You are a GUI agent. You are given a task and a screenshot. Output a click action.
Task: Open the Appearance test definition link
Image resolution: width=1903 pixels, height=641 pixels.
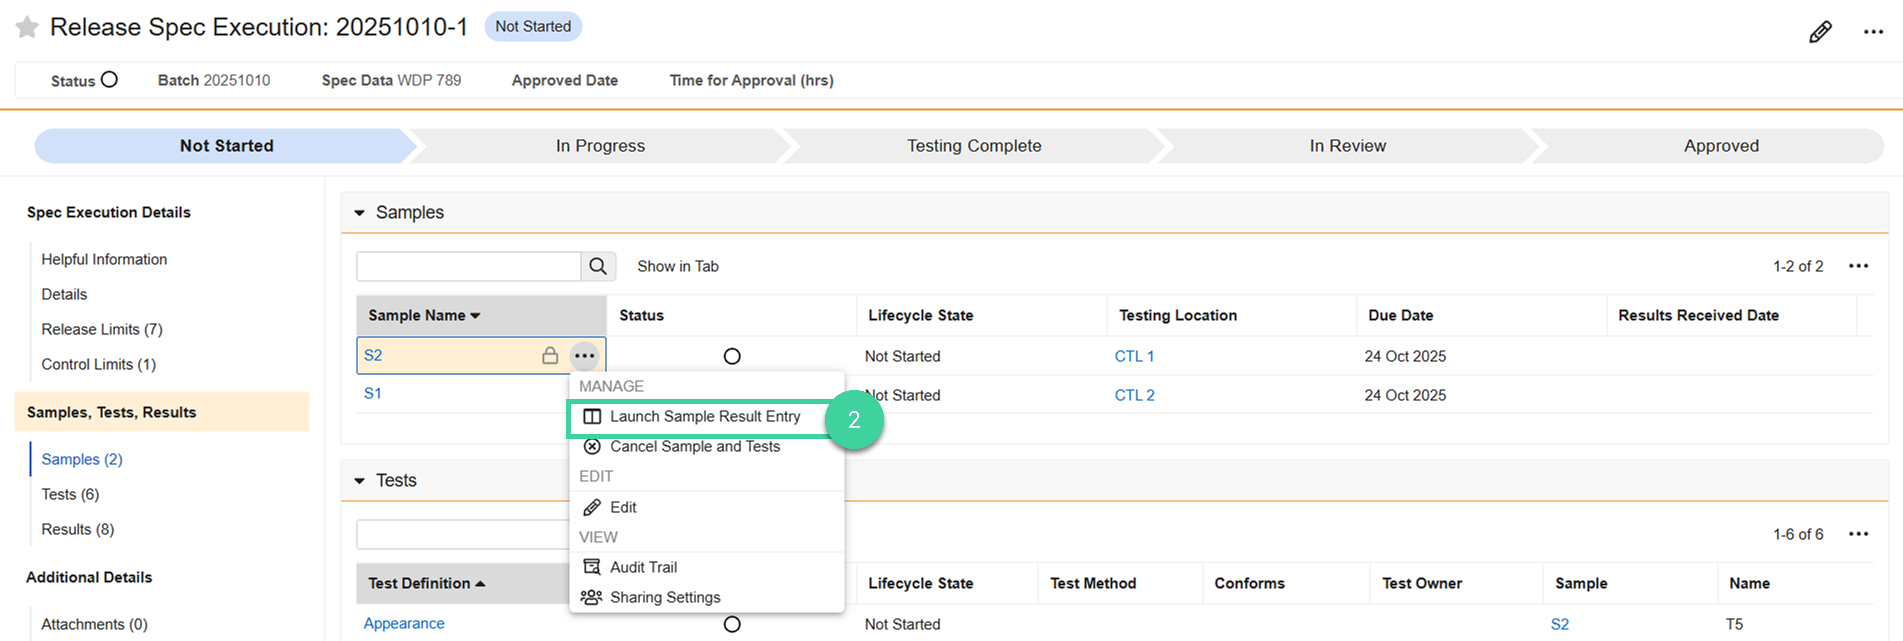tap(404, 623)
